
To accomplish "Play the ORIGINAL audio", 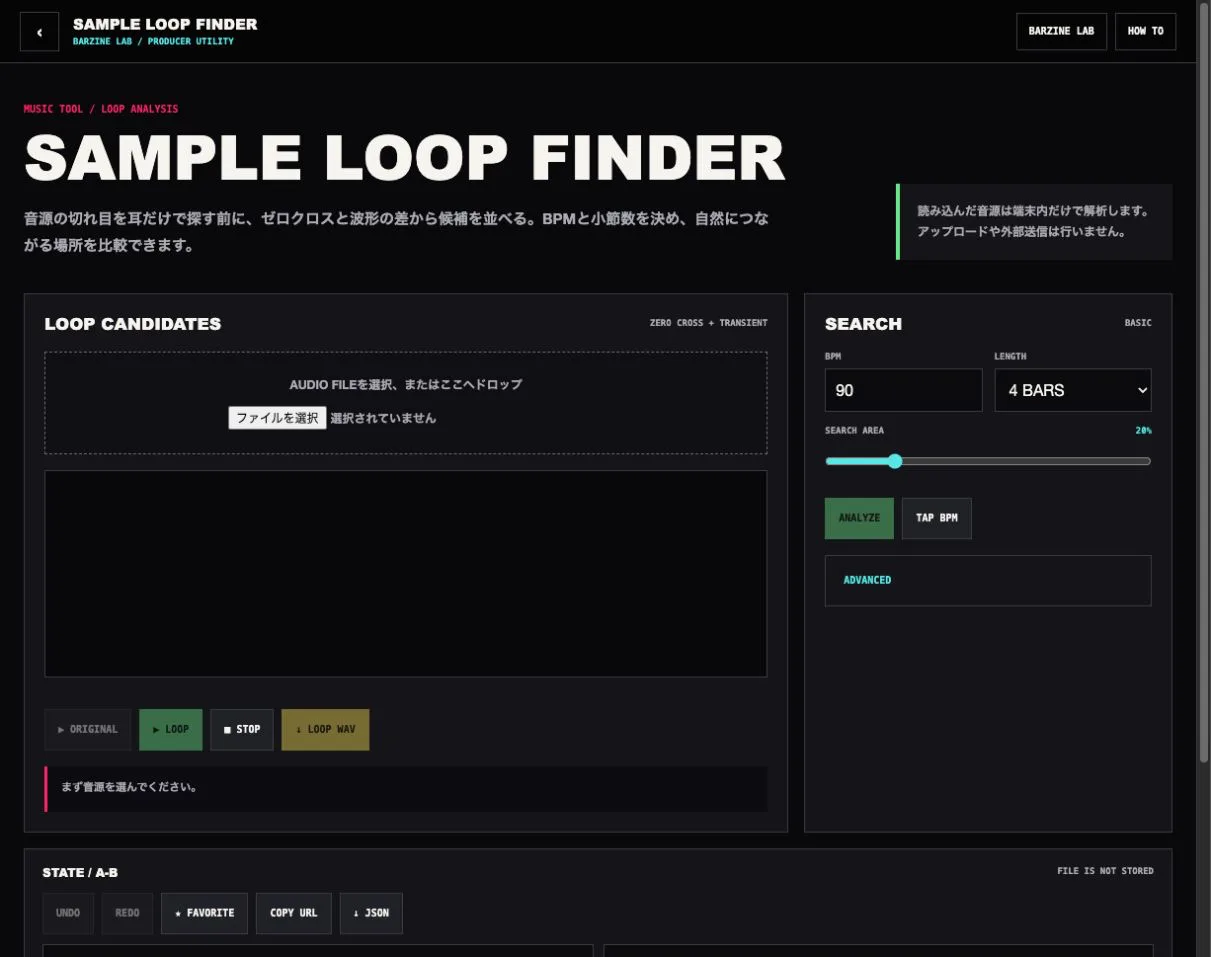I will (87, 729).
